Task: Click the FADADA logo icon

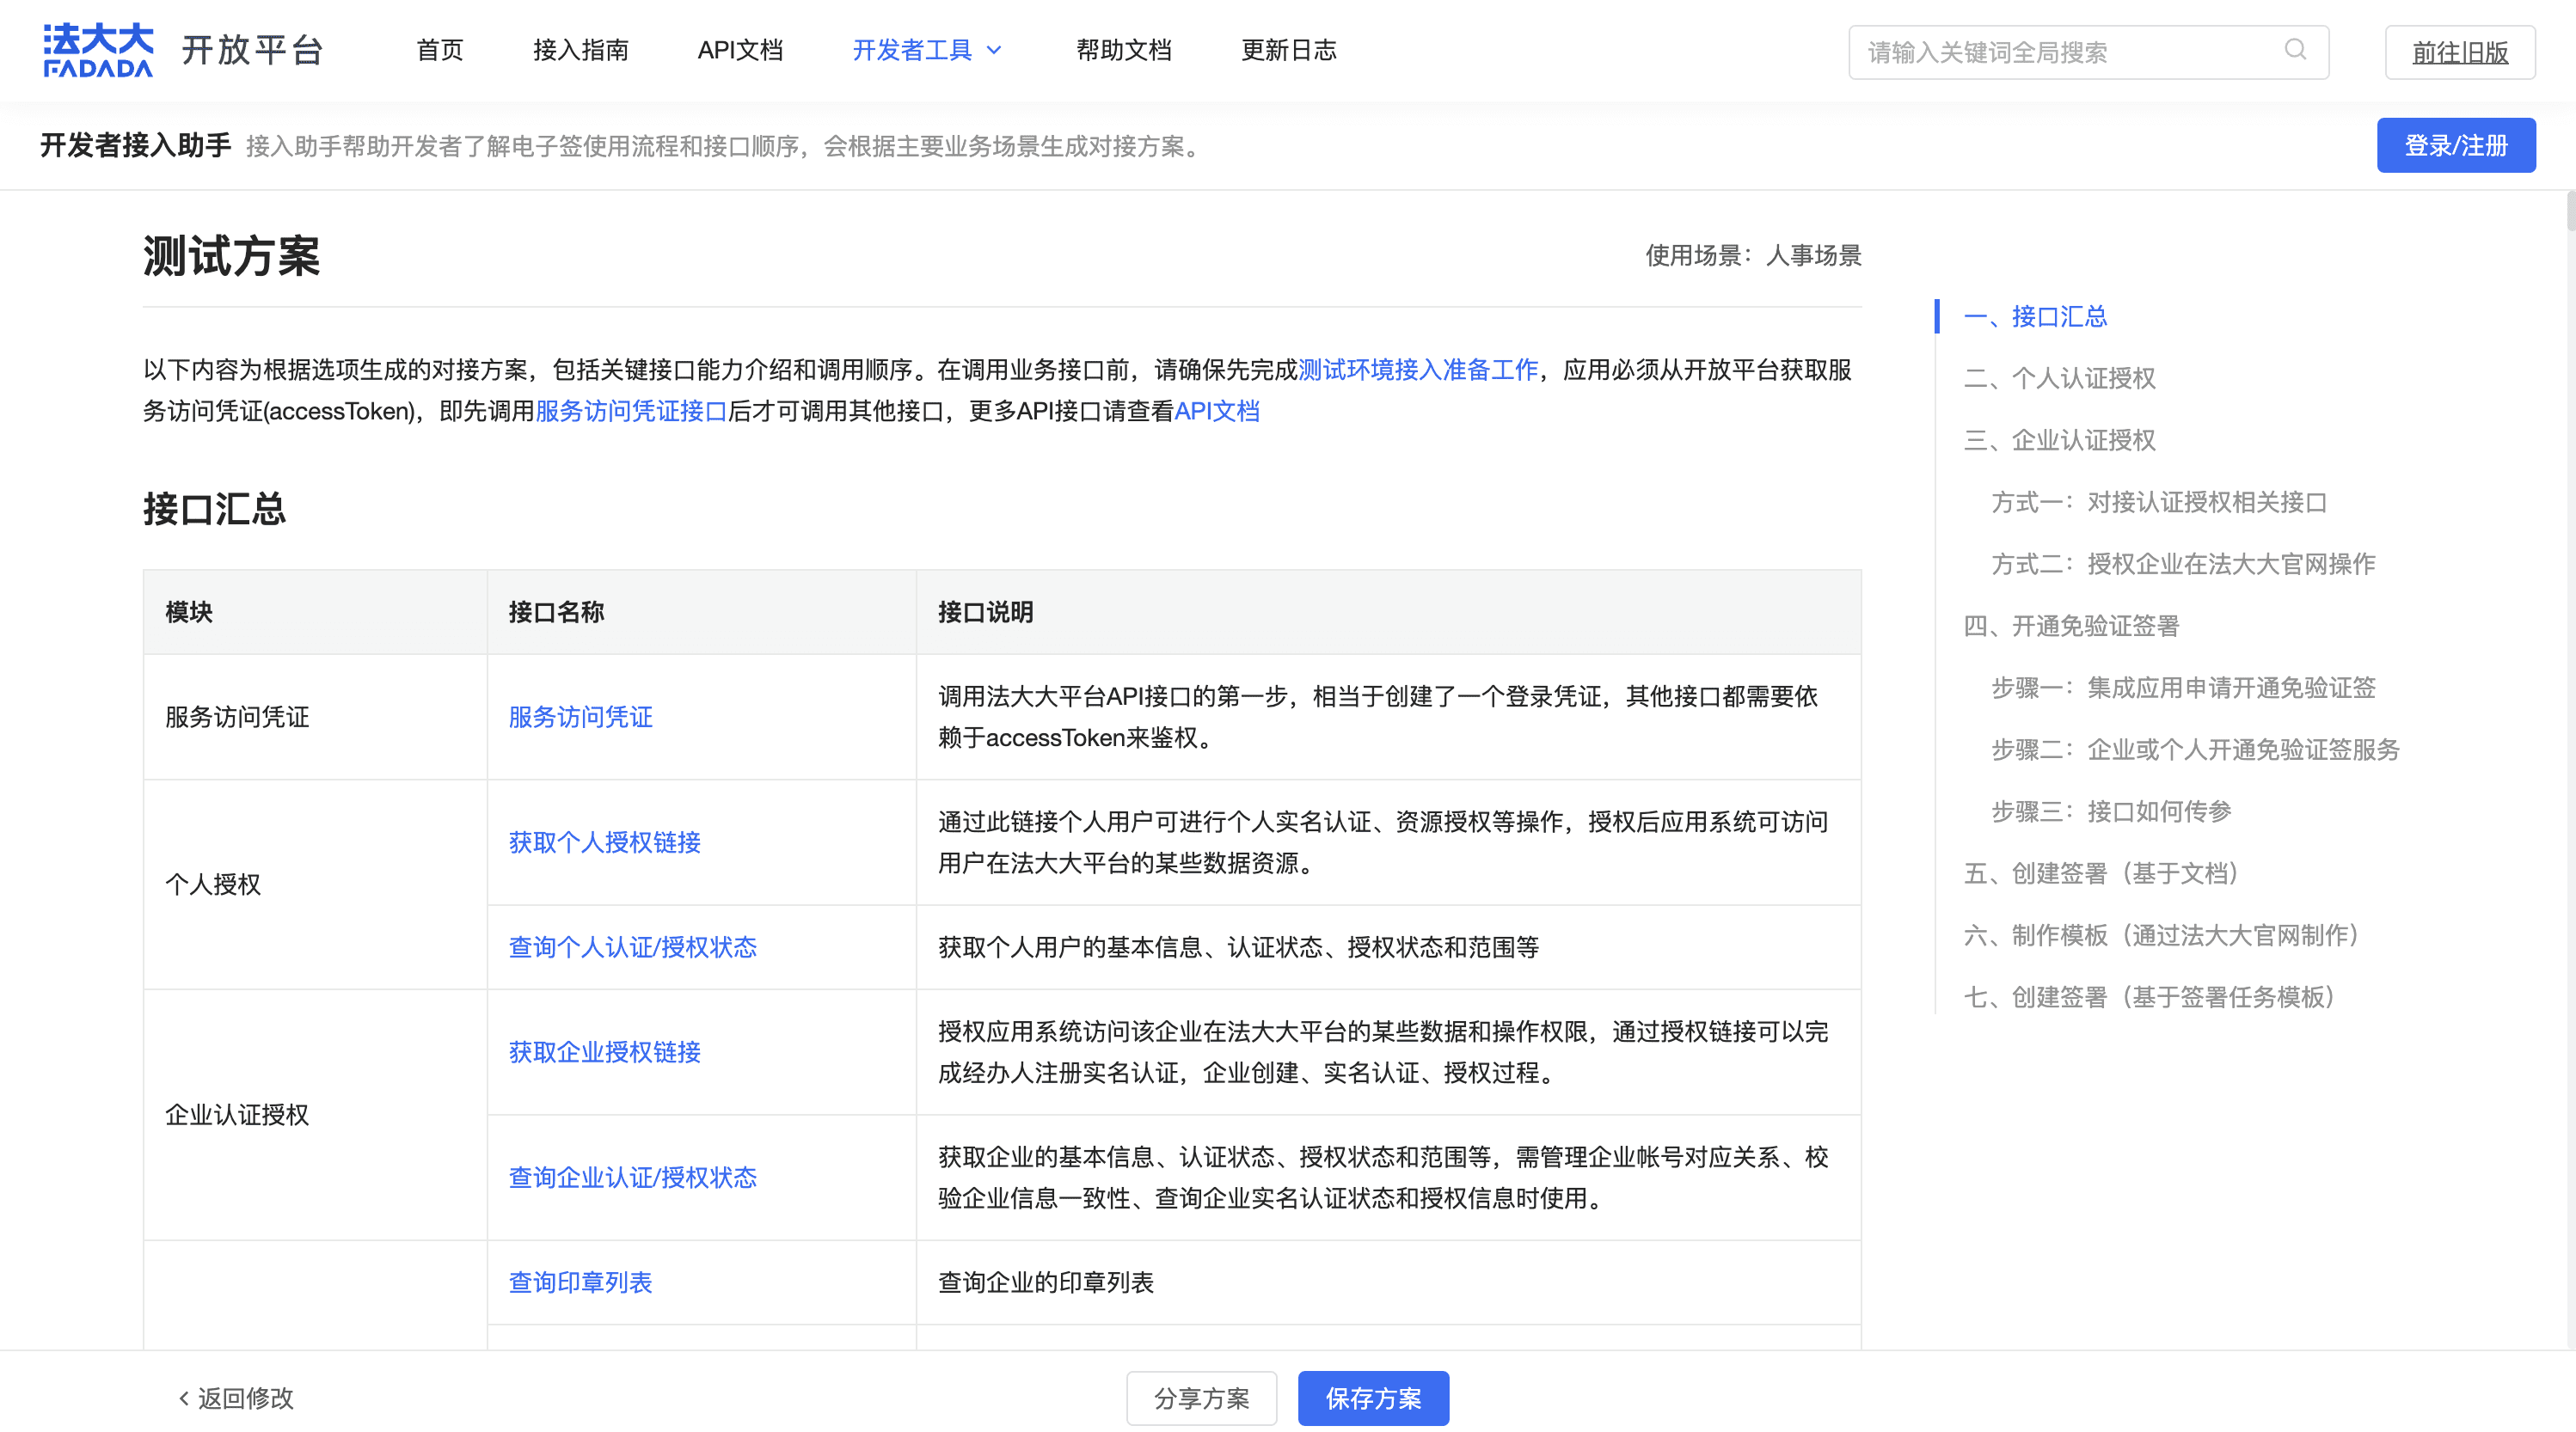Action: pos(98,50)
